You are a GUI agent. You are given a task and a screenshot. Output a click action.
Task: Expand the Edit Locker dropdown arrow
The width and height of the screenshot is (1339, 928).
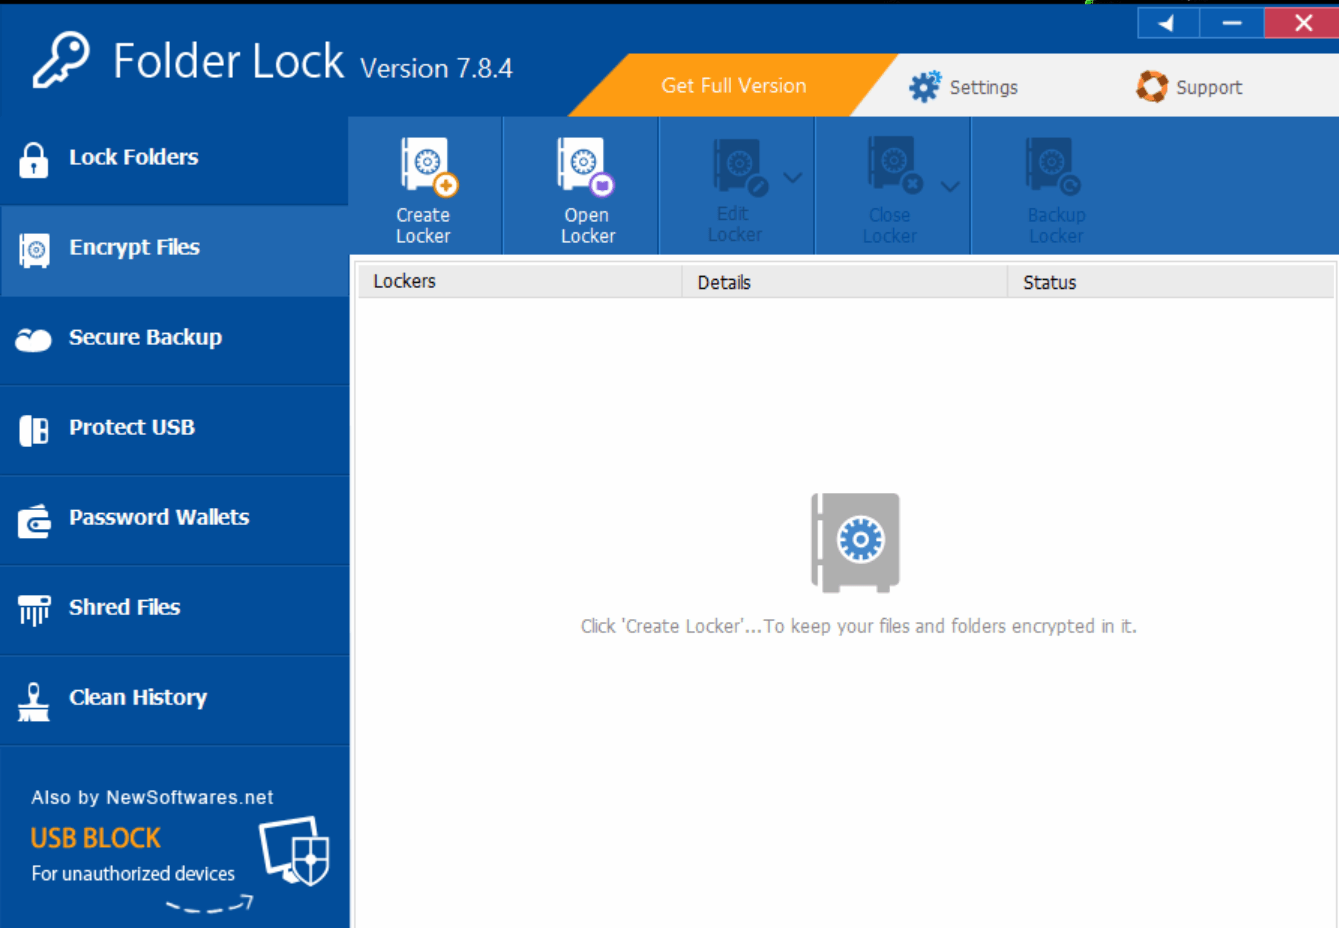click(x=792, y=176)
